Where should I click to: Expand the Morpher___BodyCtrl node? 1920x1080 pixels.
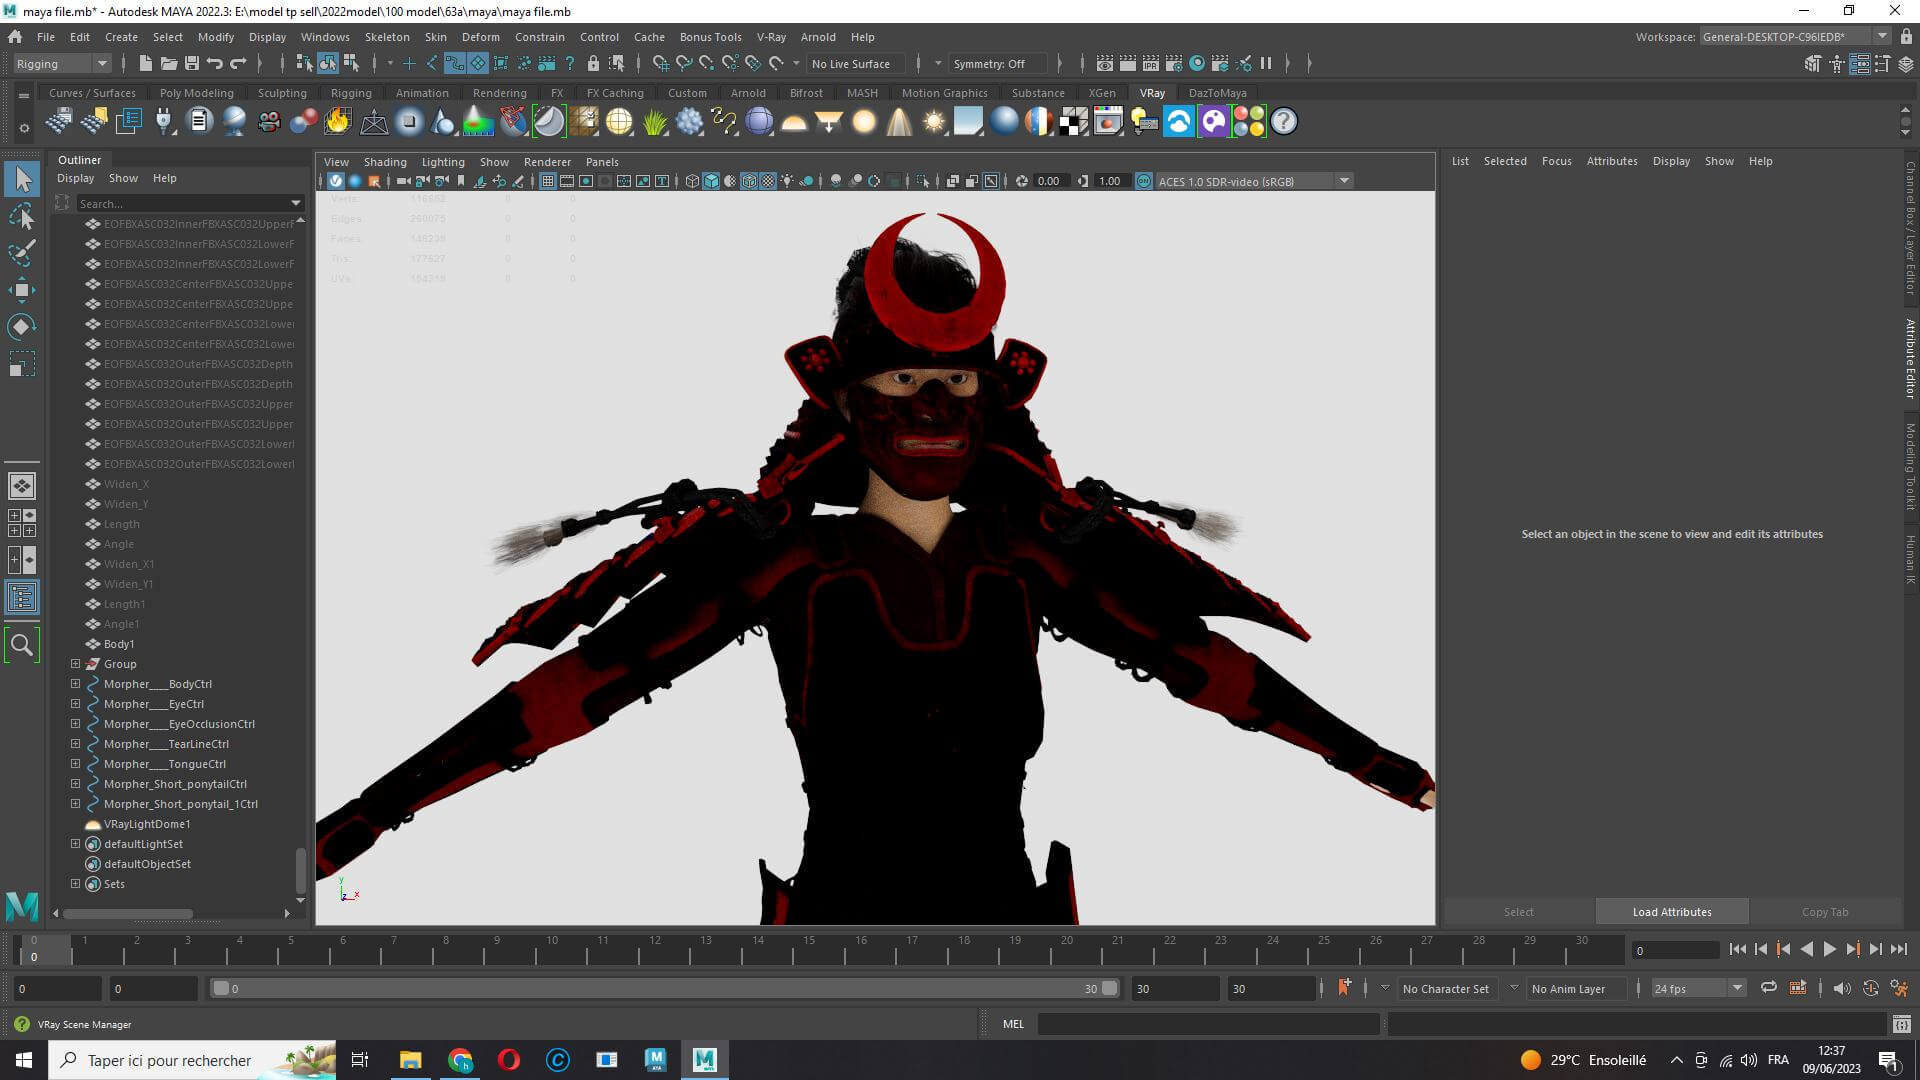point(75,684)
